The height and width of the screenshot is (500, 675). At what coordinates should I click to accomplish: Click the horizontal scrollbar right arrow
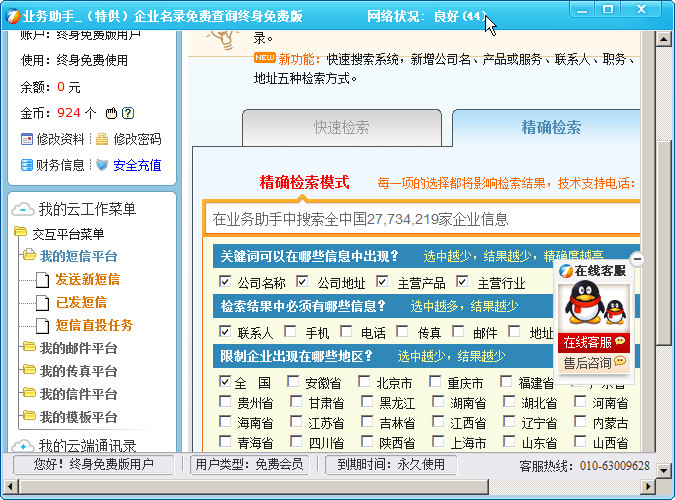(647, 487)
